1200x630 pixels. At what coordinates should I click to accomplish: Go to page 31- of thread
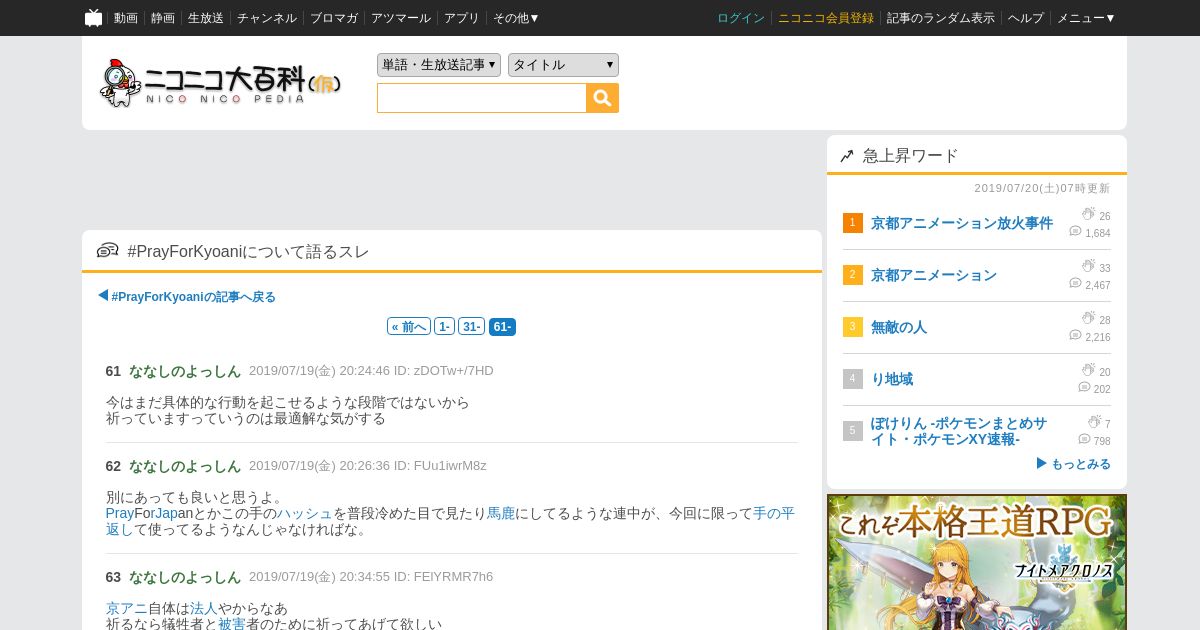point(472,327)
